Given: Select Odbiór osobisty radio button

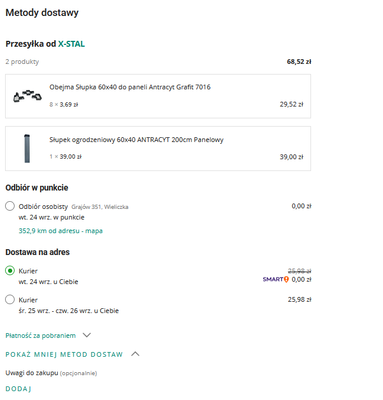Looking at the screenshot, I should coord(10,206).
